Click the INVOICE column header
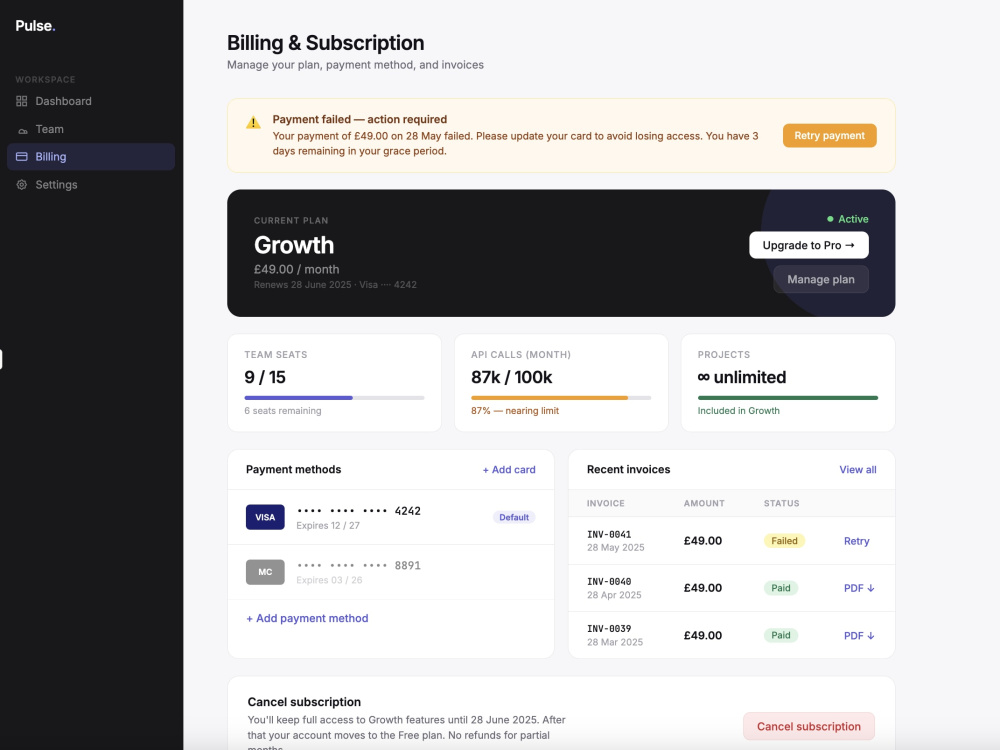The height and width of the screenshot is (750, 1000). [x=606, y=503]
